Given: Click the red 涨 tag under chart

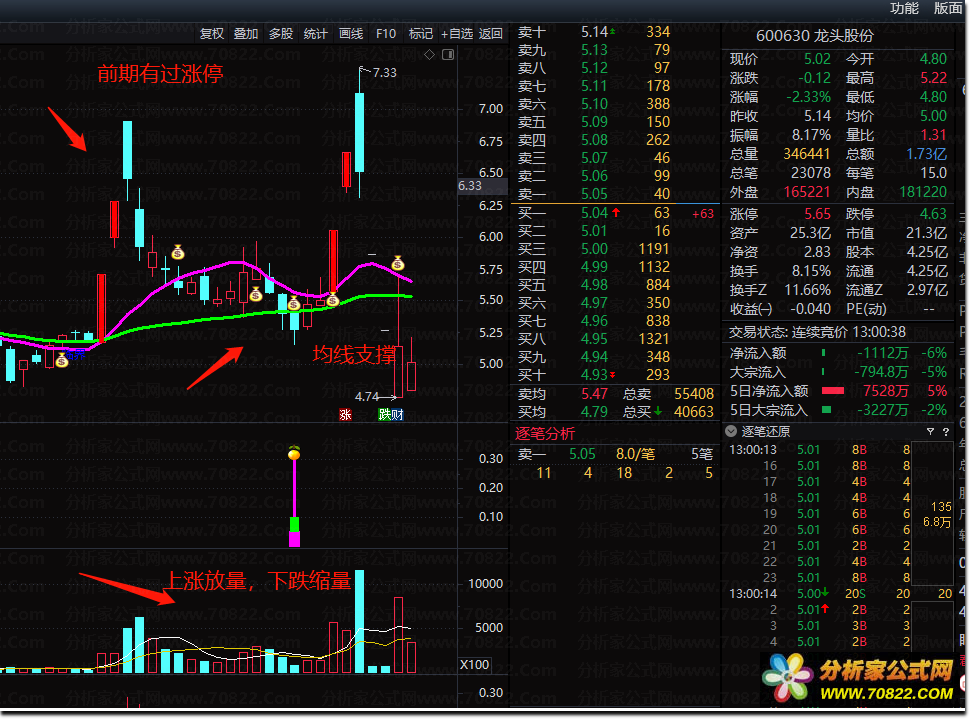Looking at the screenshot, I should pos(345,414).
